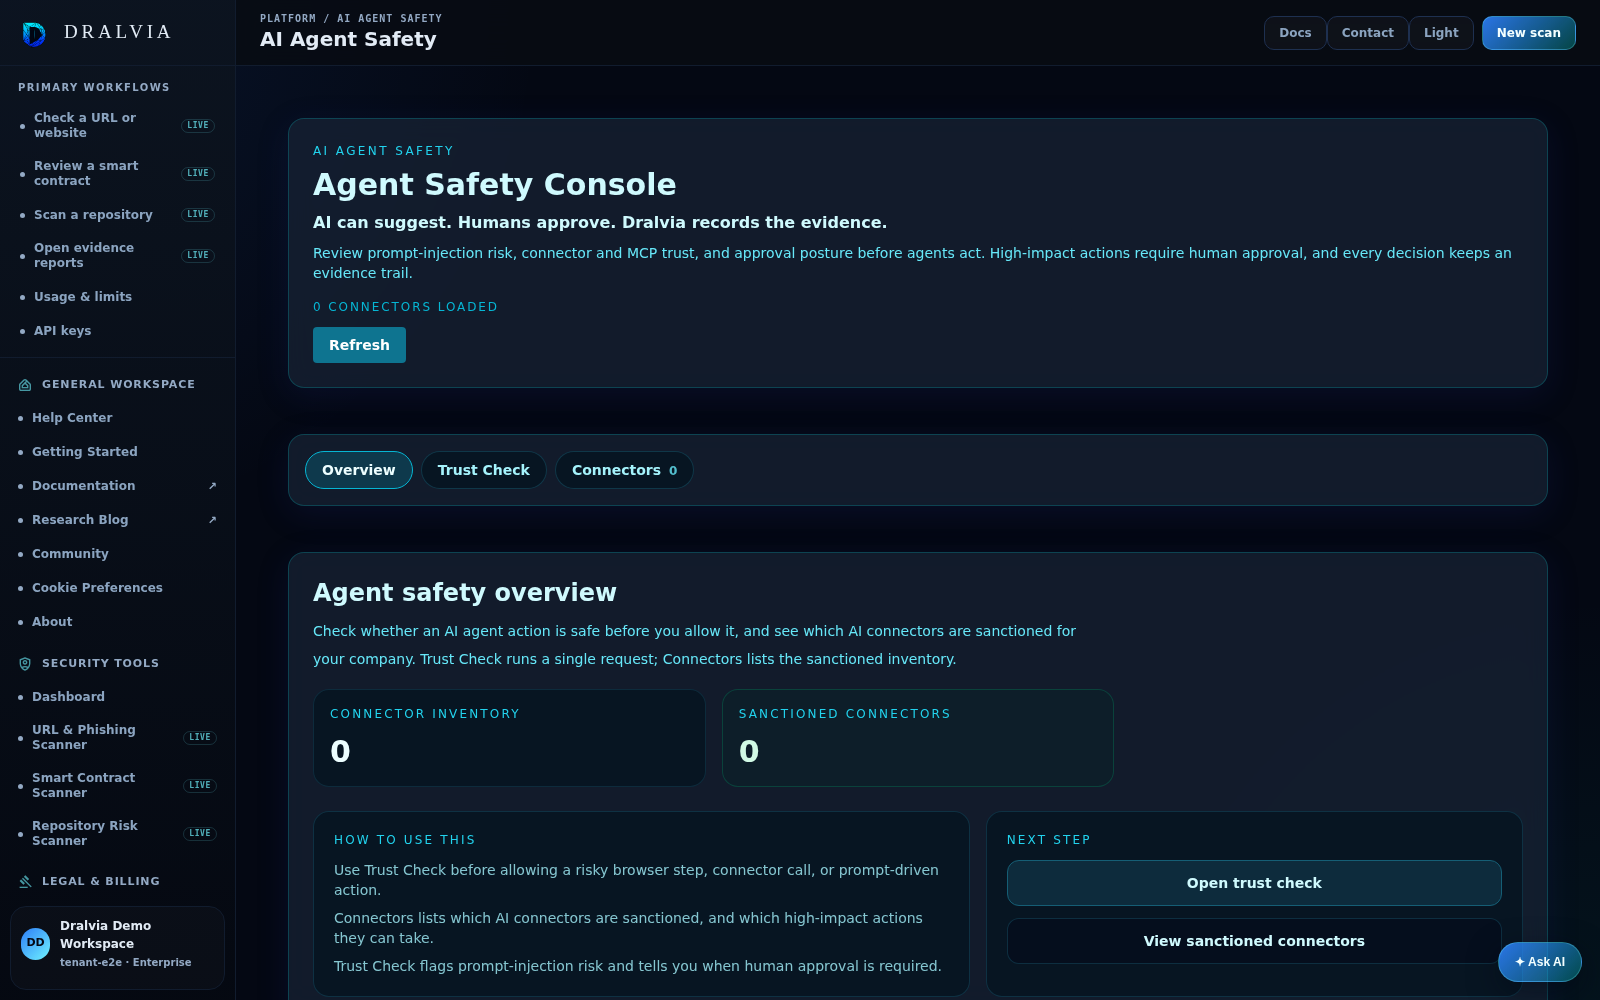
Task: Open API keys page
Action: [x=118, y=331]
